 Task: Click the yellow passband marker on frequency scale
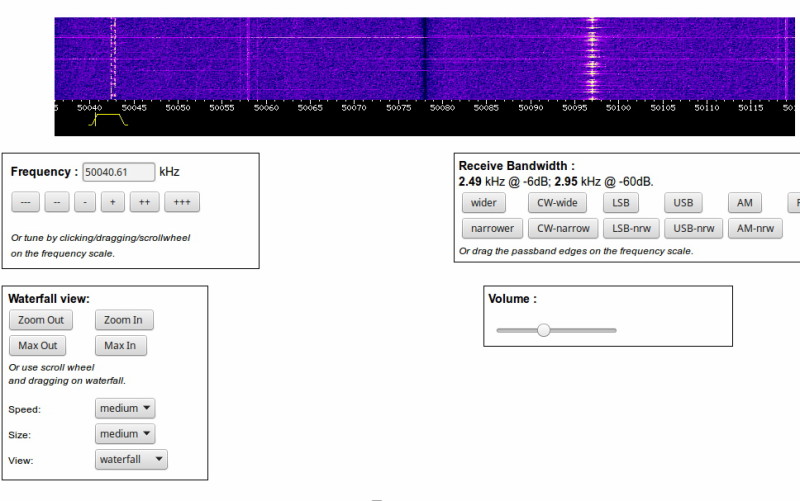coord(109,119)
